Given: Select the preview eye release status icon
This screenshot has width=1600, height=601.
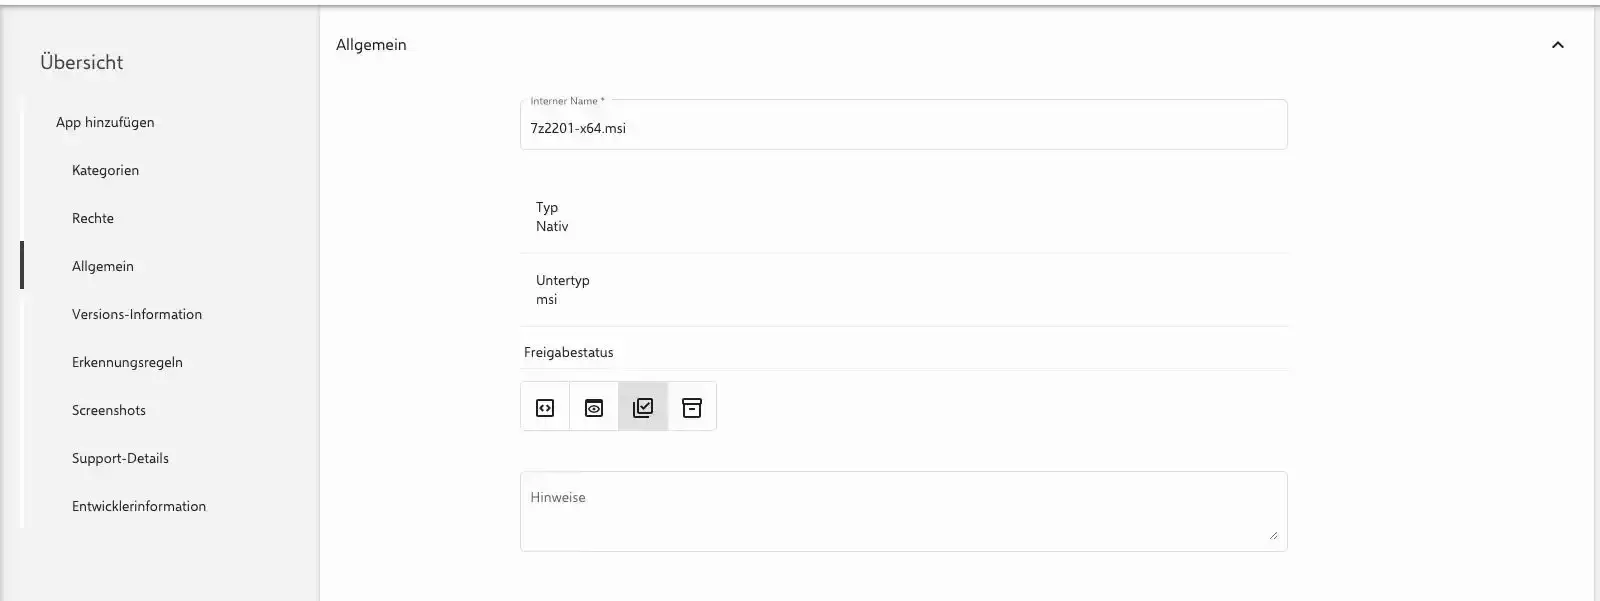Looking at the screenshot, I should tap(594, 407).
